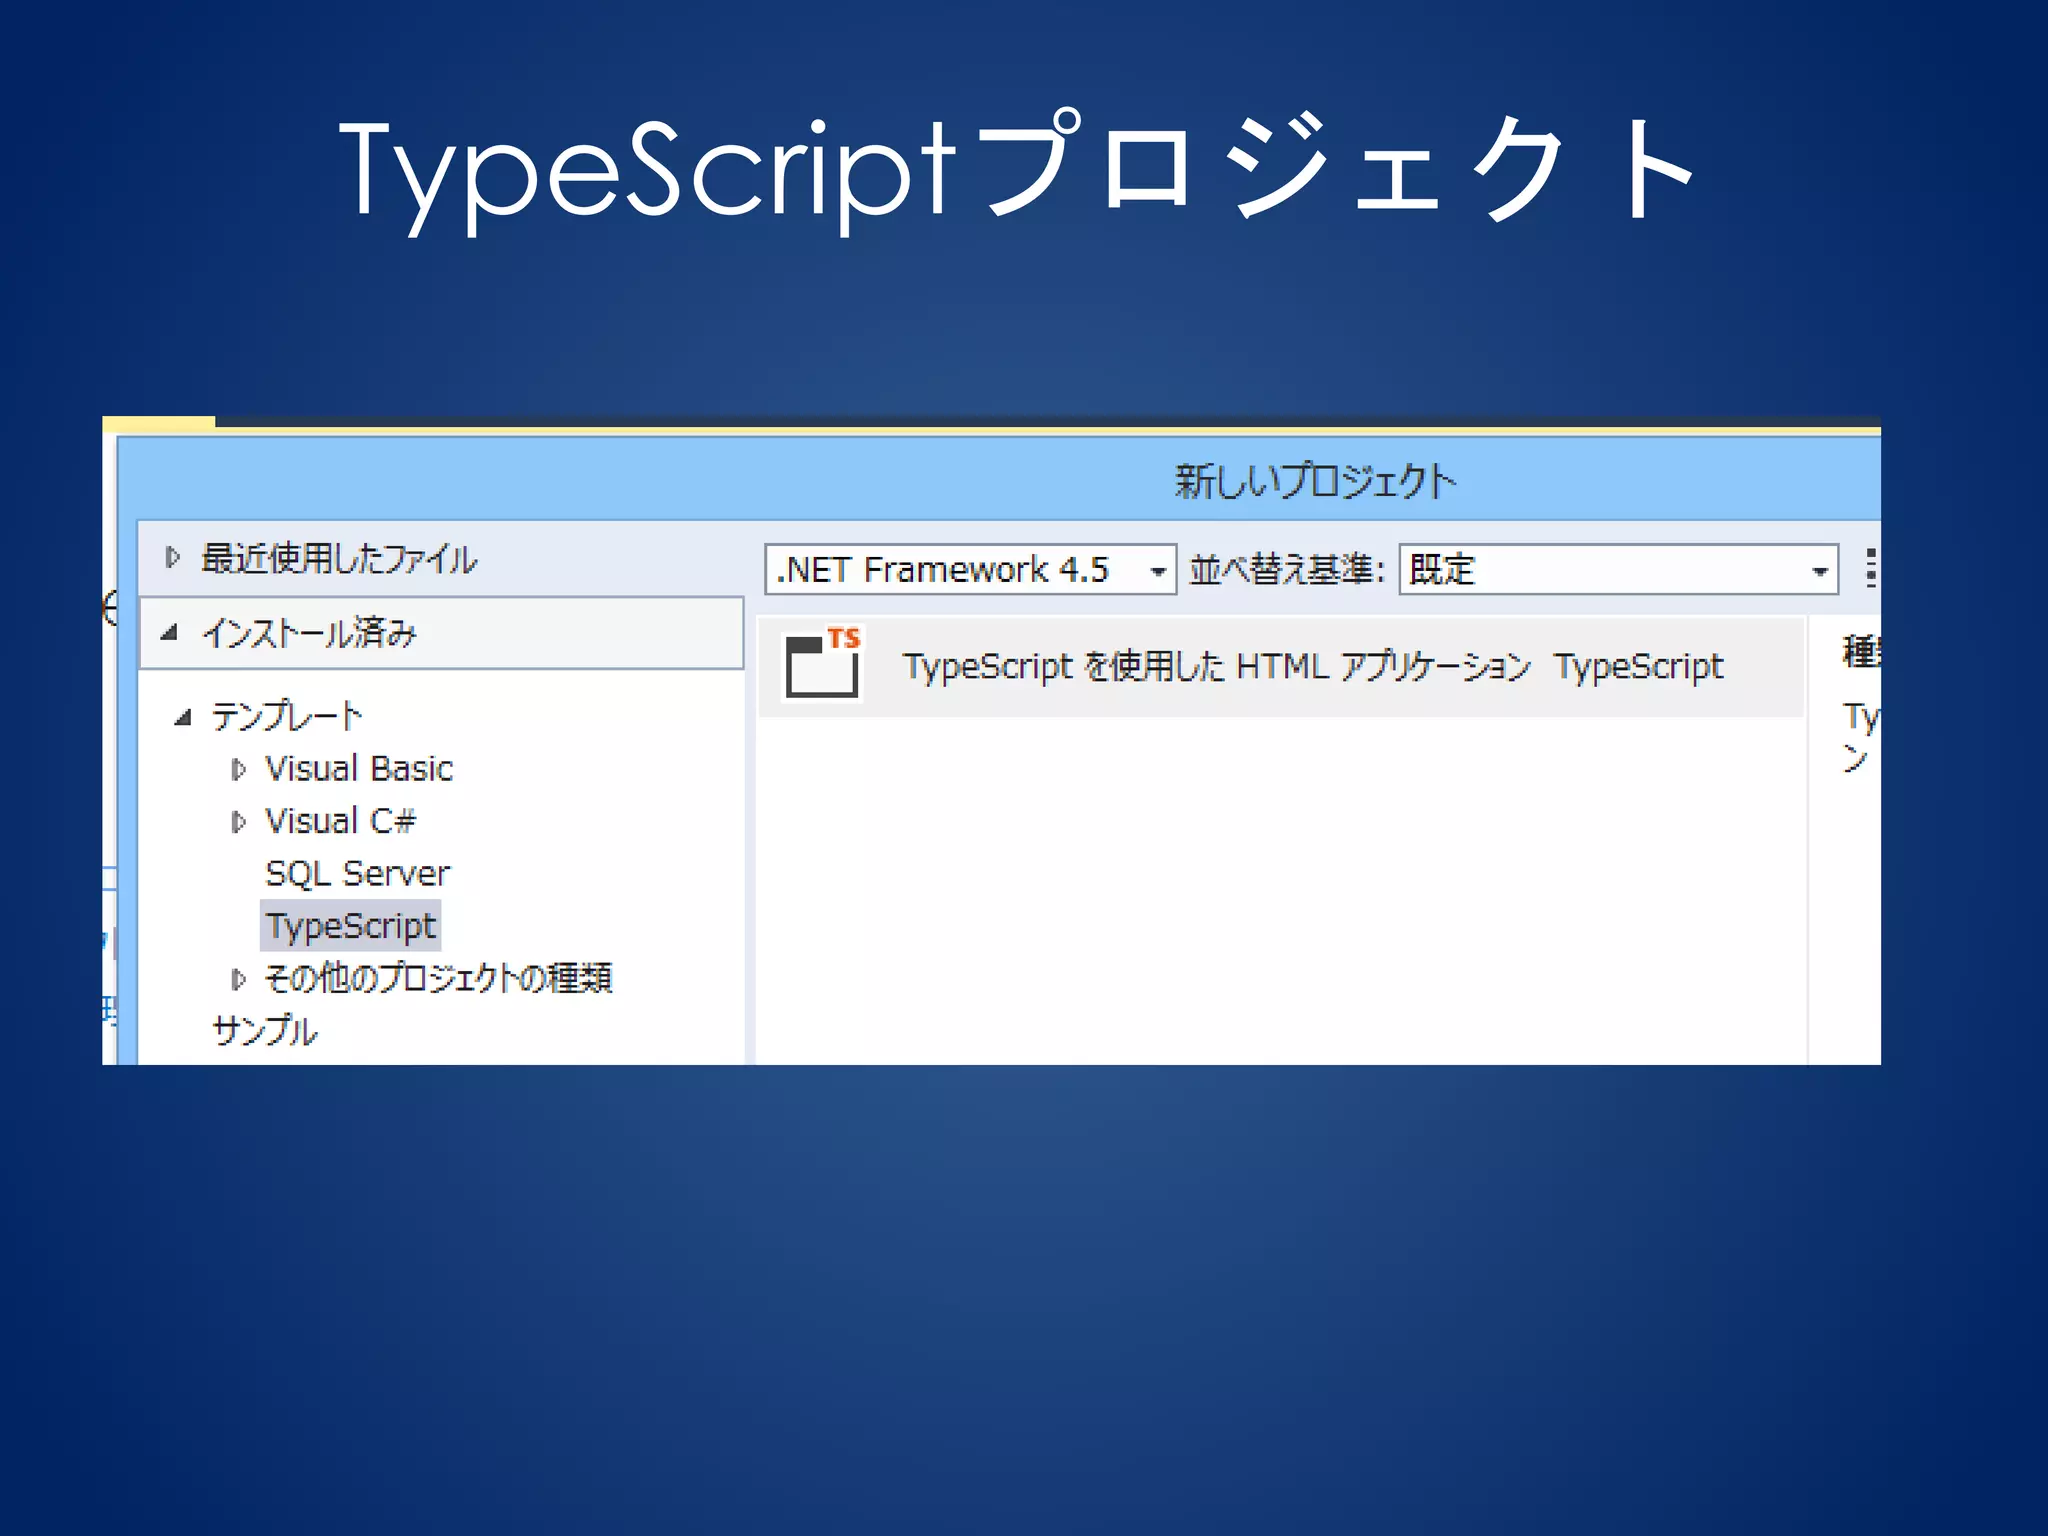Image resolution: width=2048 pixels, height=1536 pixels.
Task: Expand the Visual C# node arrow
Action: 238,822
